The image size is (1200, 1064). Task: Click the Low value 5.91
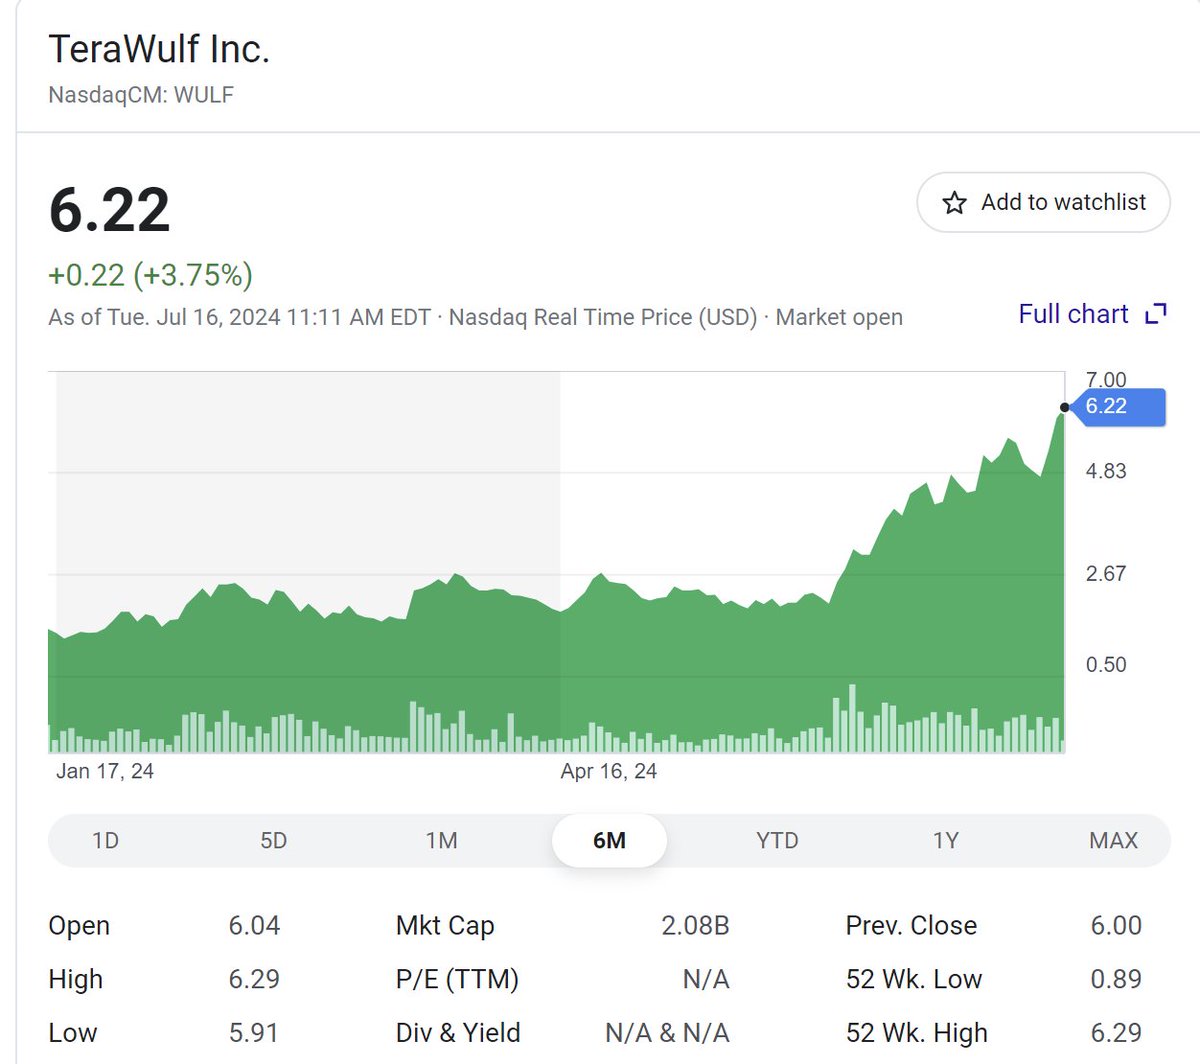click(x=254, y=1033)
